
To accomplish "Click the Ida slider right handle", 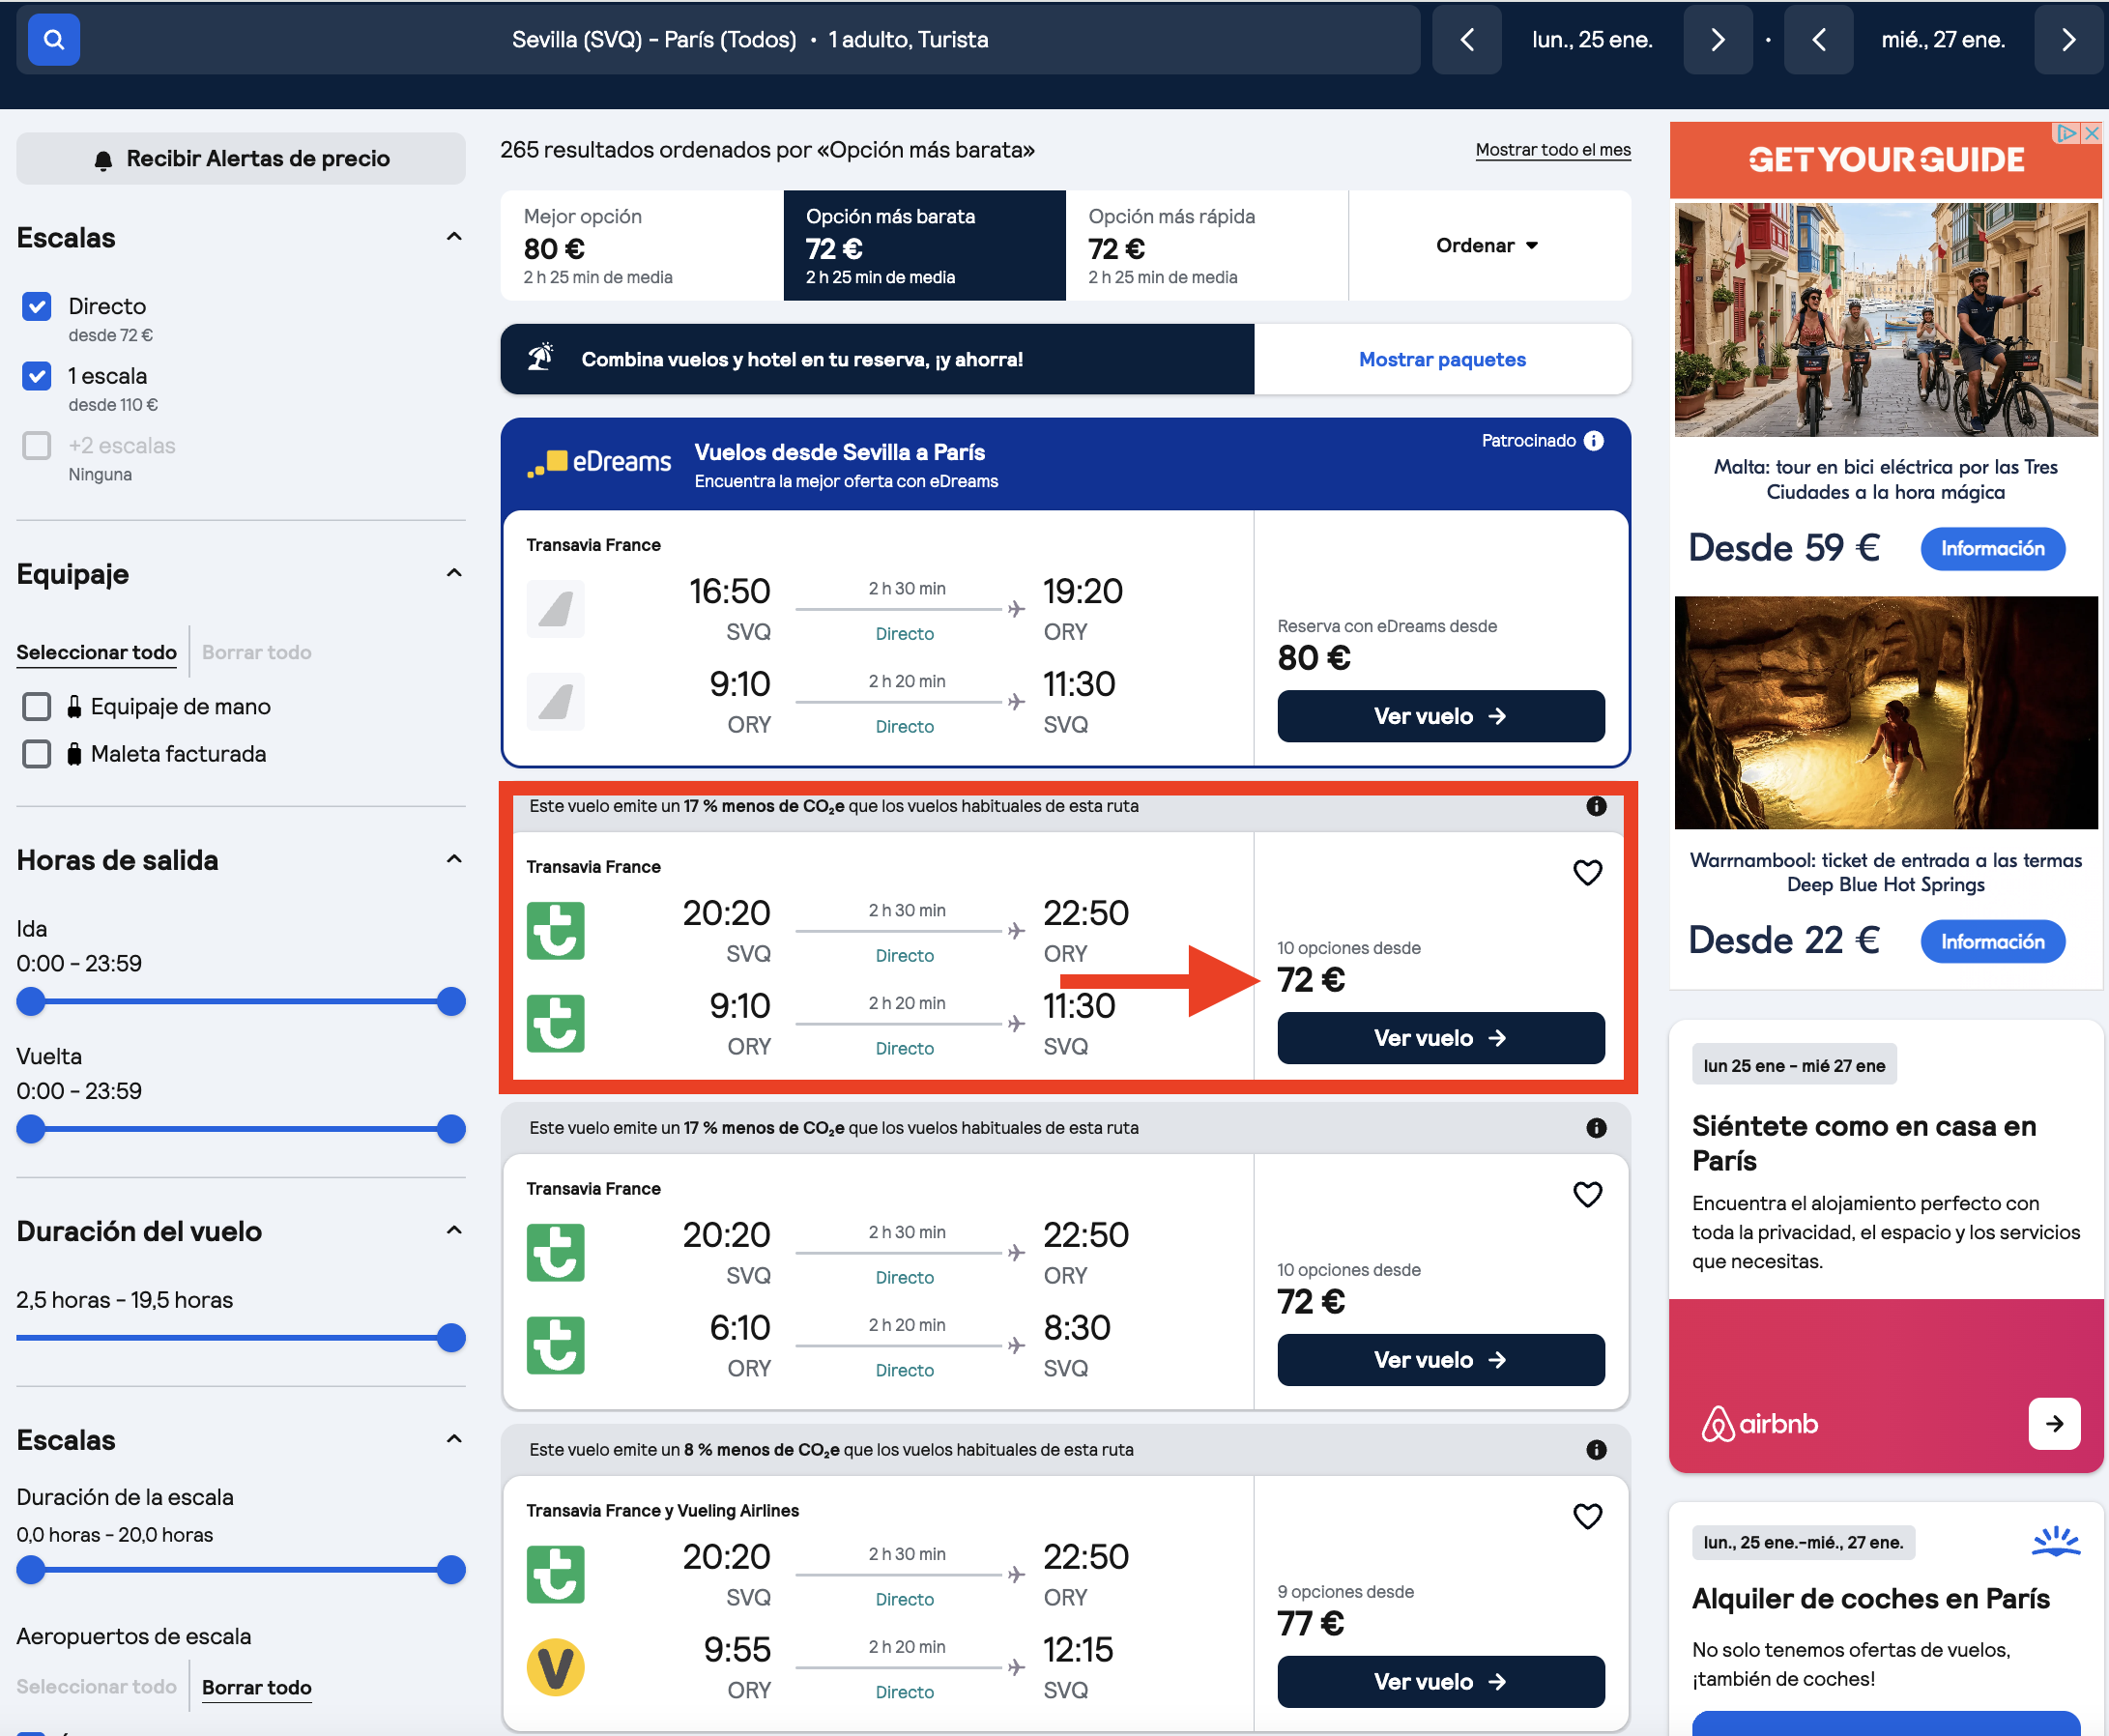I will 452,1002.
